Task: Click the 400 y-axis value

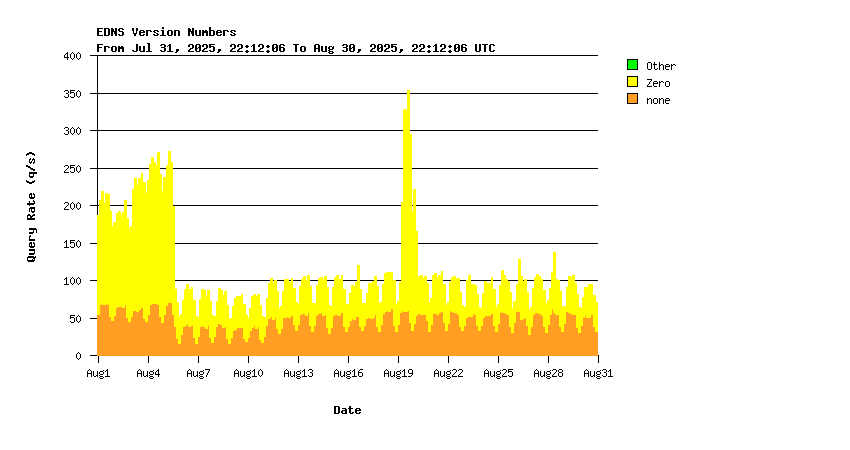Action: pos(72,56)
